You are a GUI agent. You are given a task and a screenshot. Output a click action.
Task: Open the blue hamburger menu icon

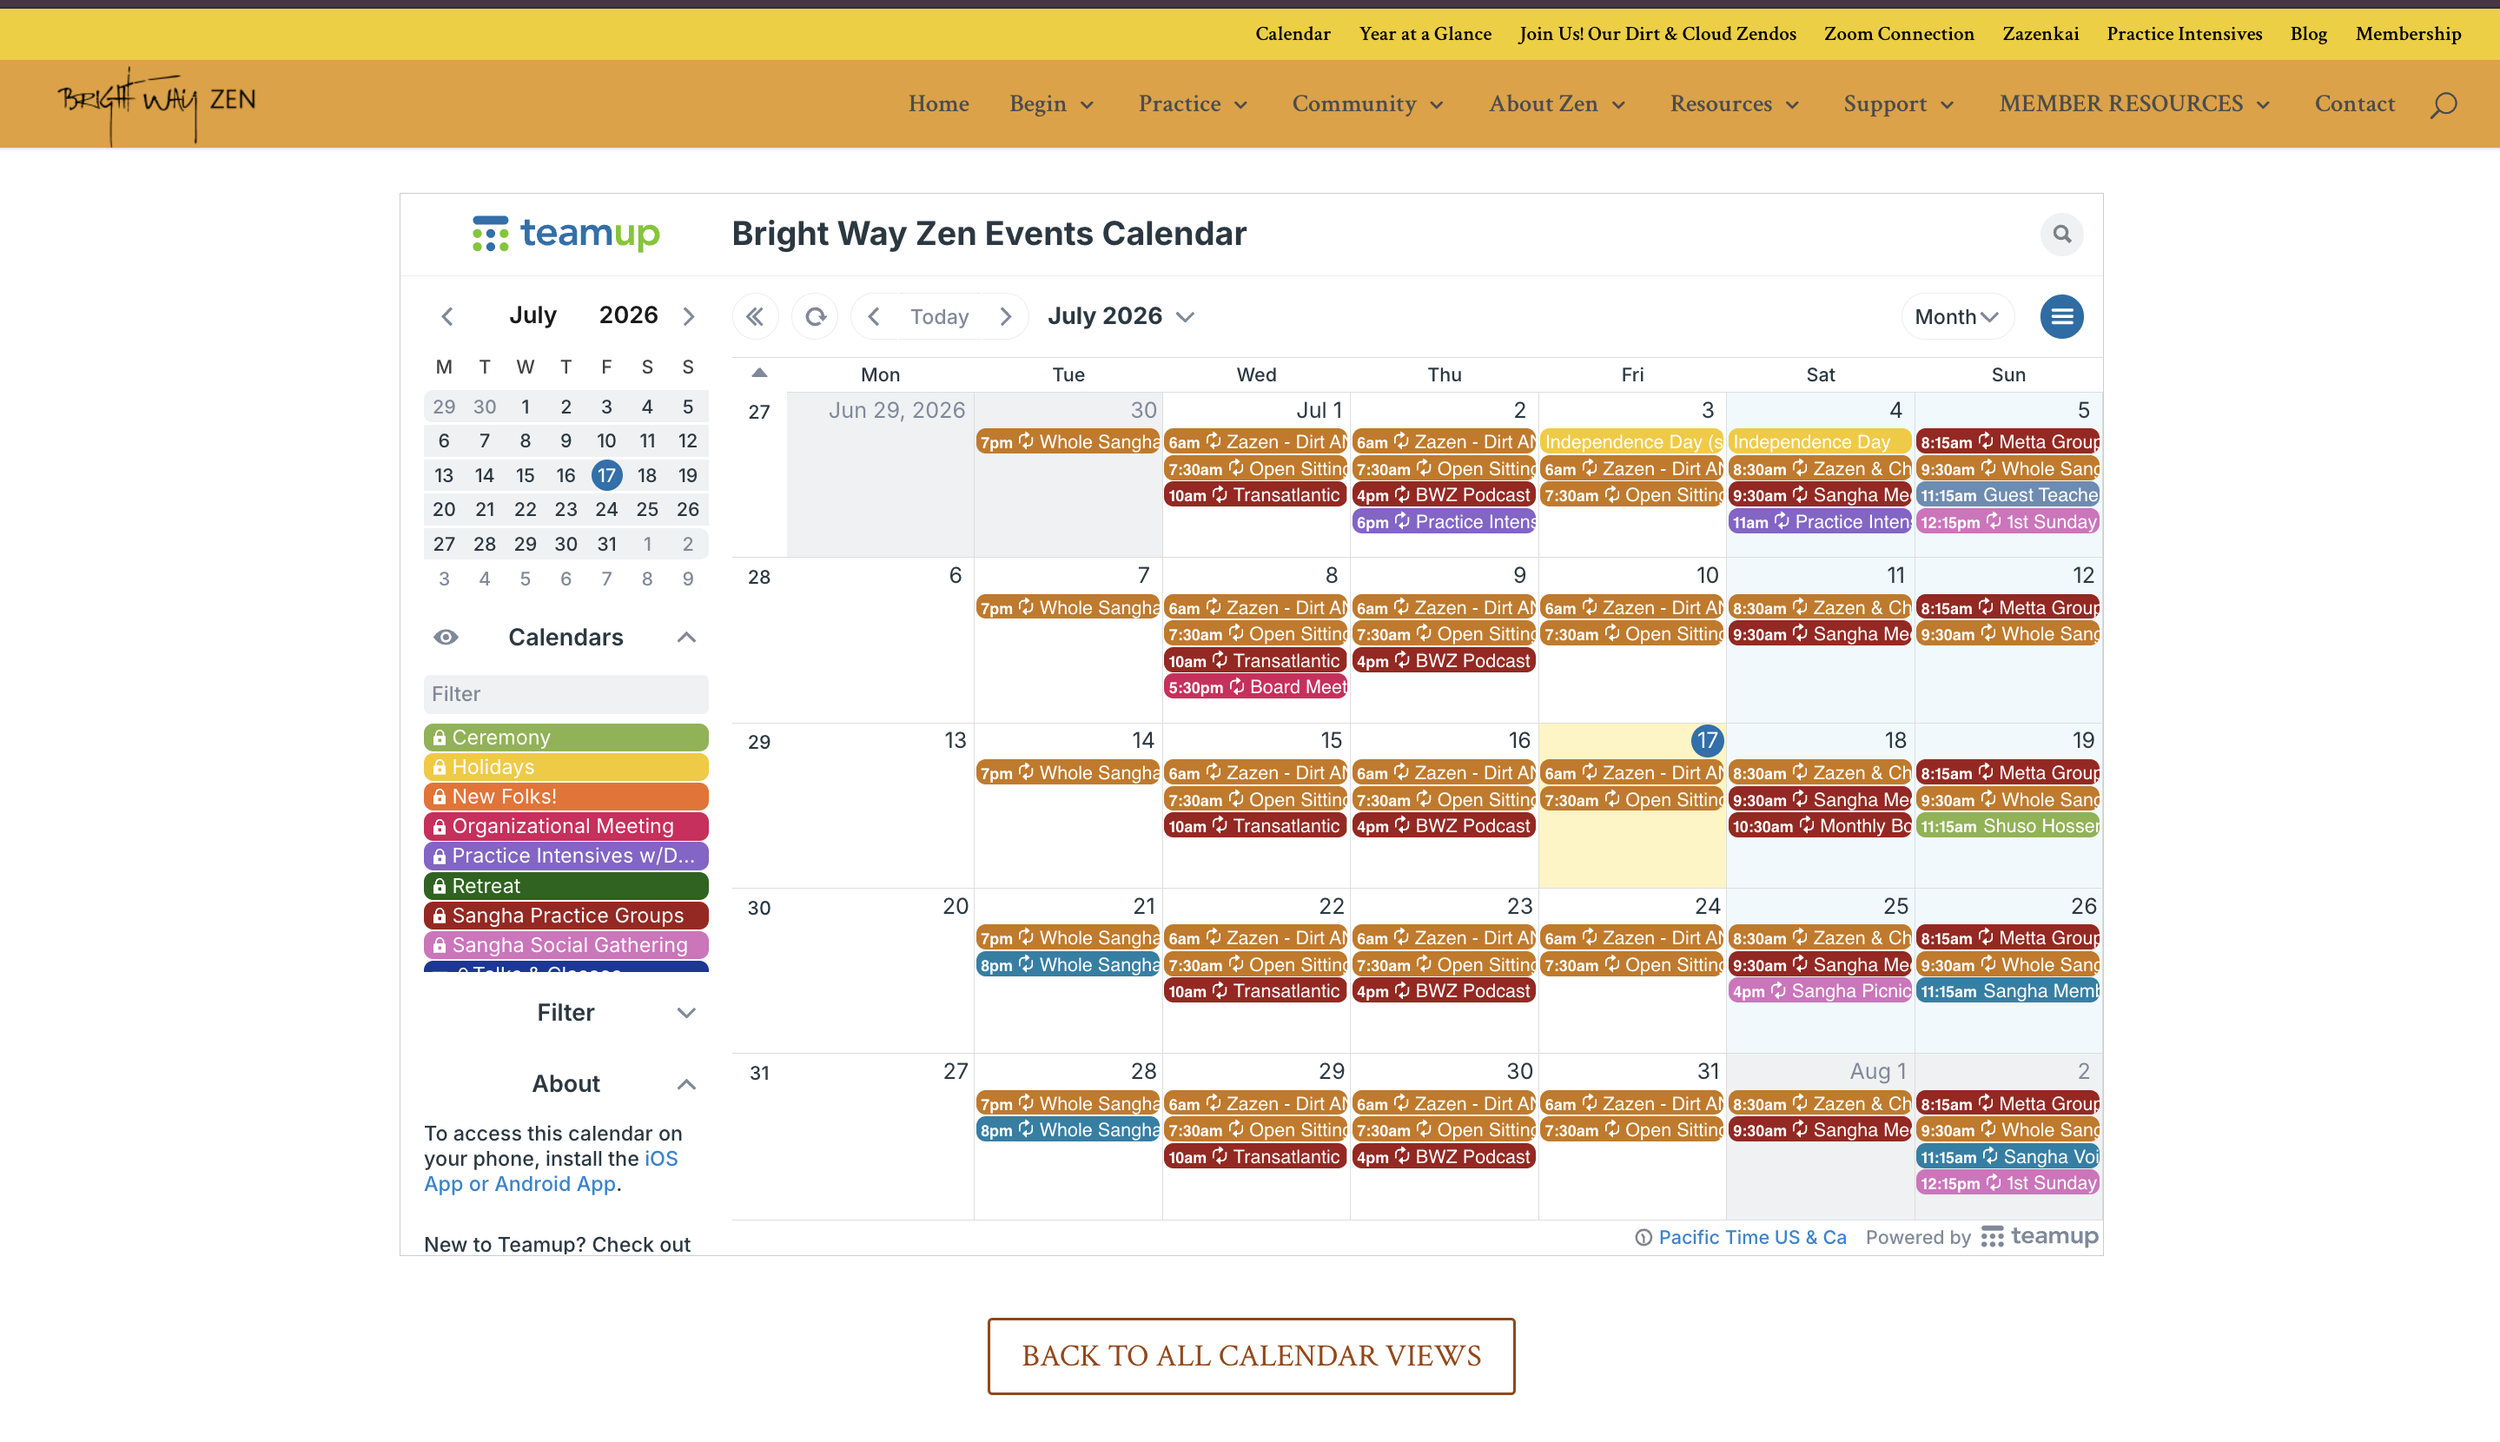[x=2061, y=316]
